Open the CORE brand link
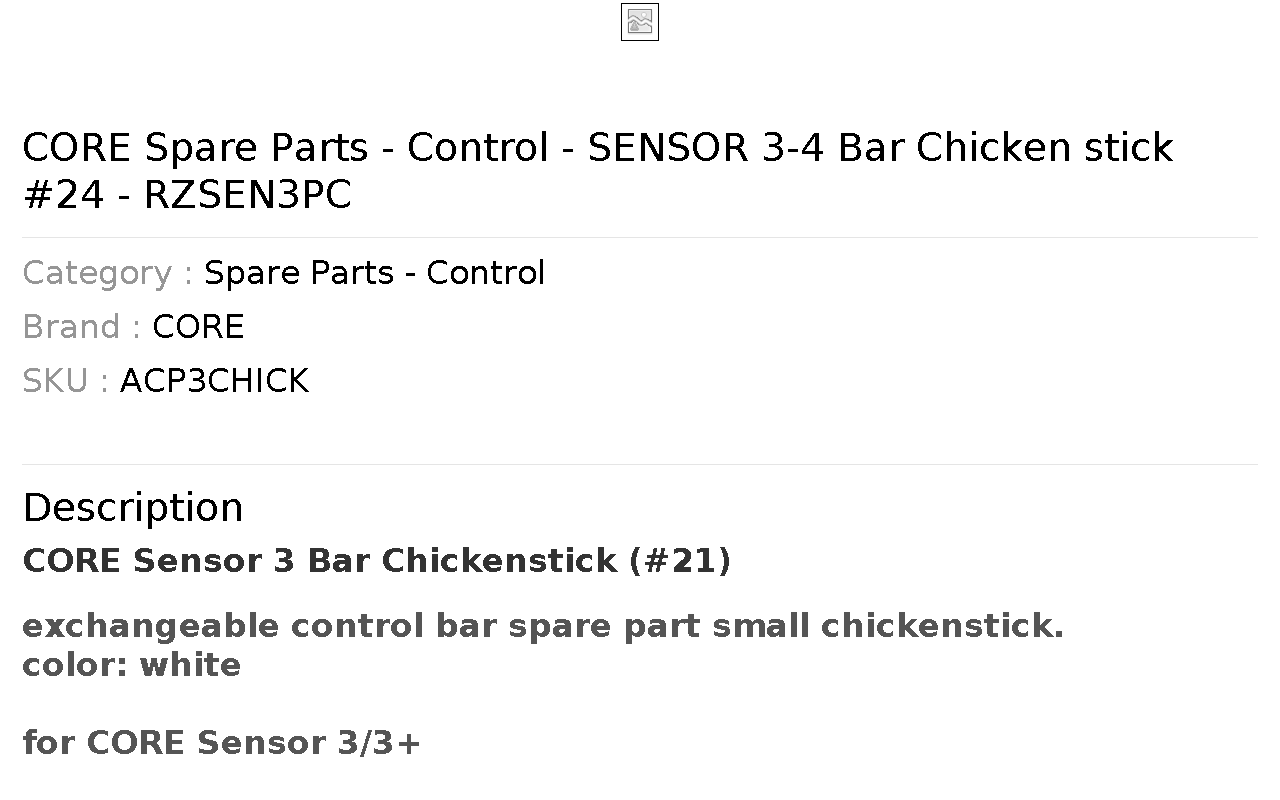1280x800 pixels. (198, 327)
